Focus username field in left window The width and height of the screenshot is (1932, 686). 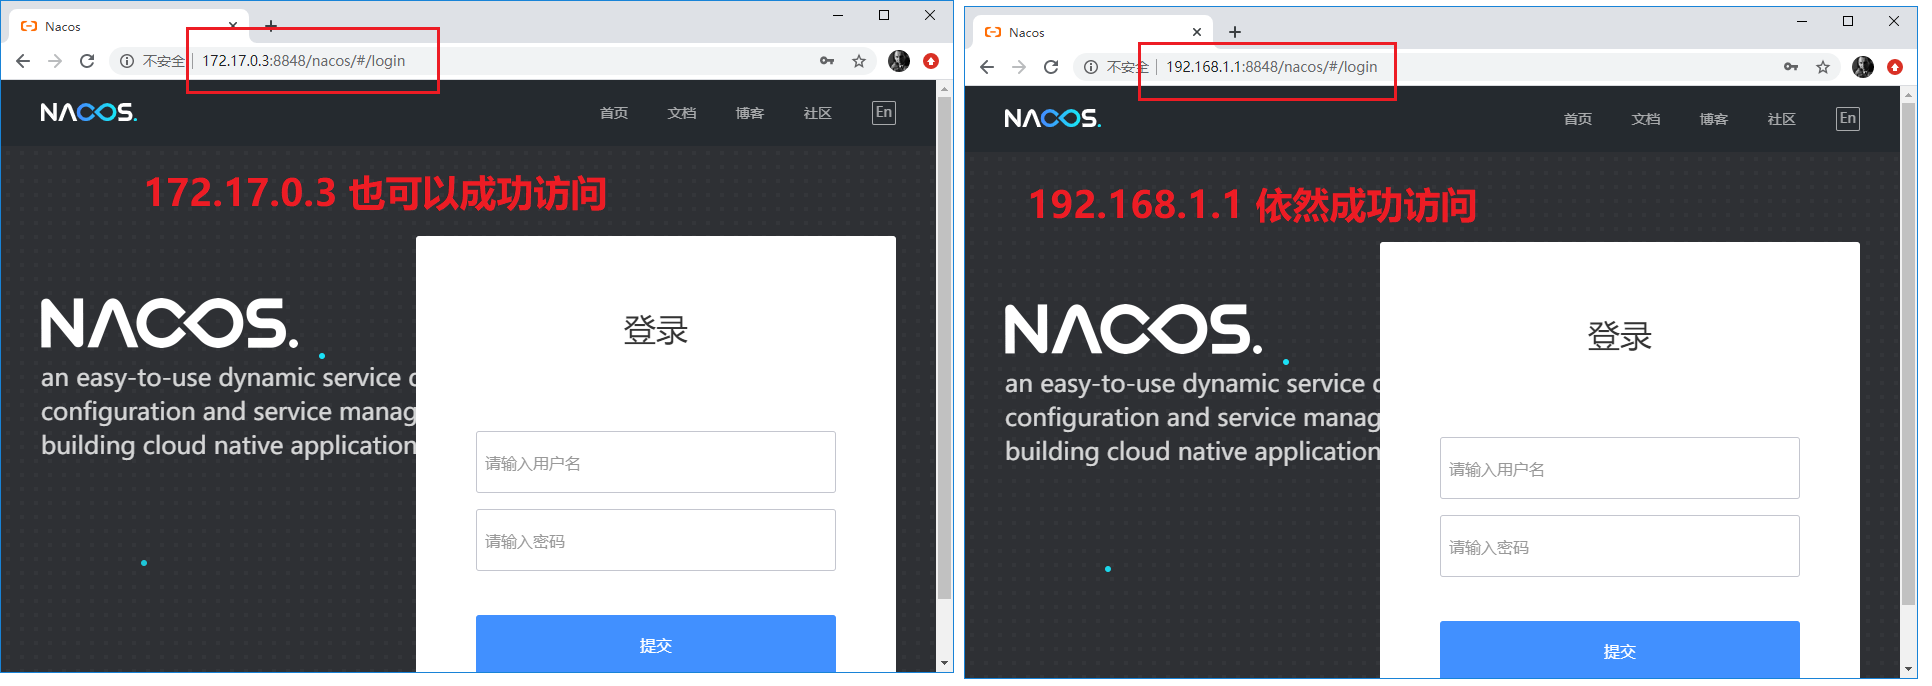pos(656,462)
